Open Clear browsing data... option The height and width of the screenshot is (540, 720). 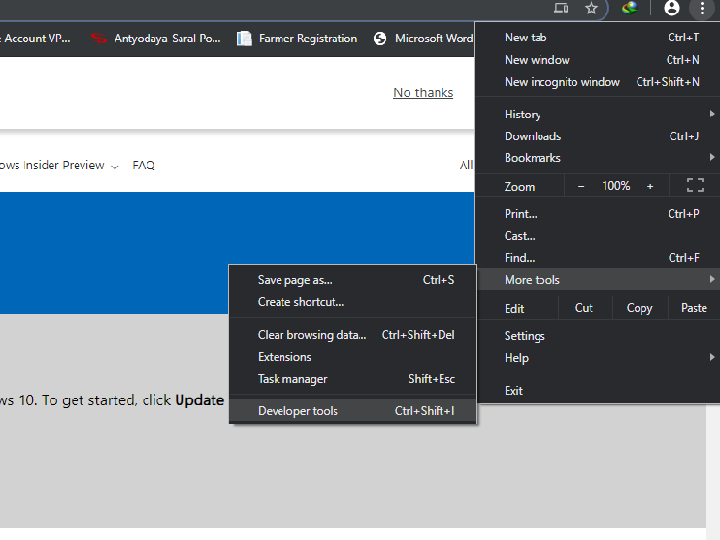353,335
